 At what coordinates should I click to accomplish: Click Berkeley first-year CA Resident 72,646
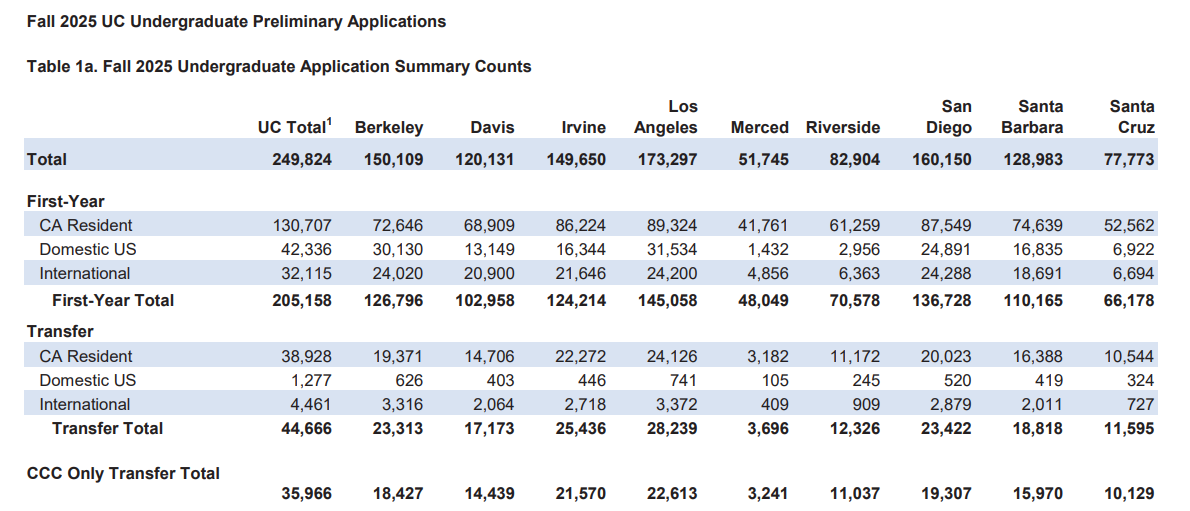(x=398, y=225)
